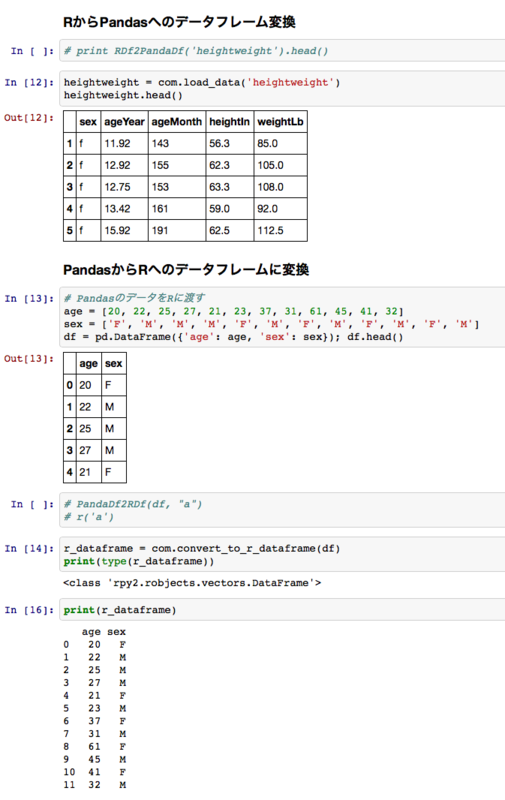Click printed output row 10 with age 41

[95, 772]
